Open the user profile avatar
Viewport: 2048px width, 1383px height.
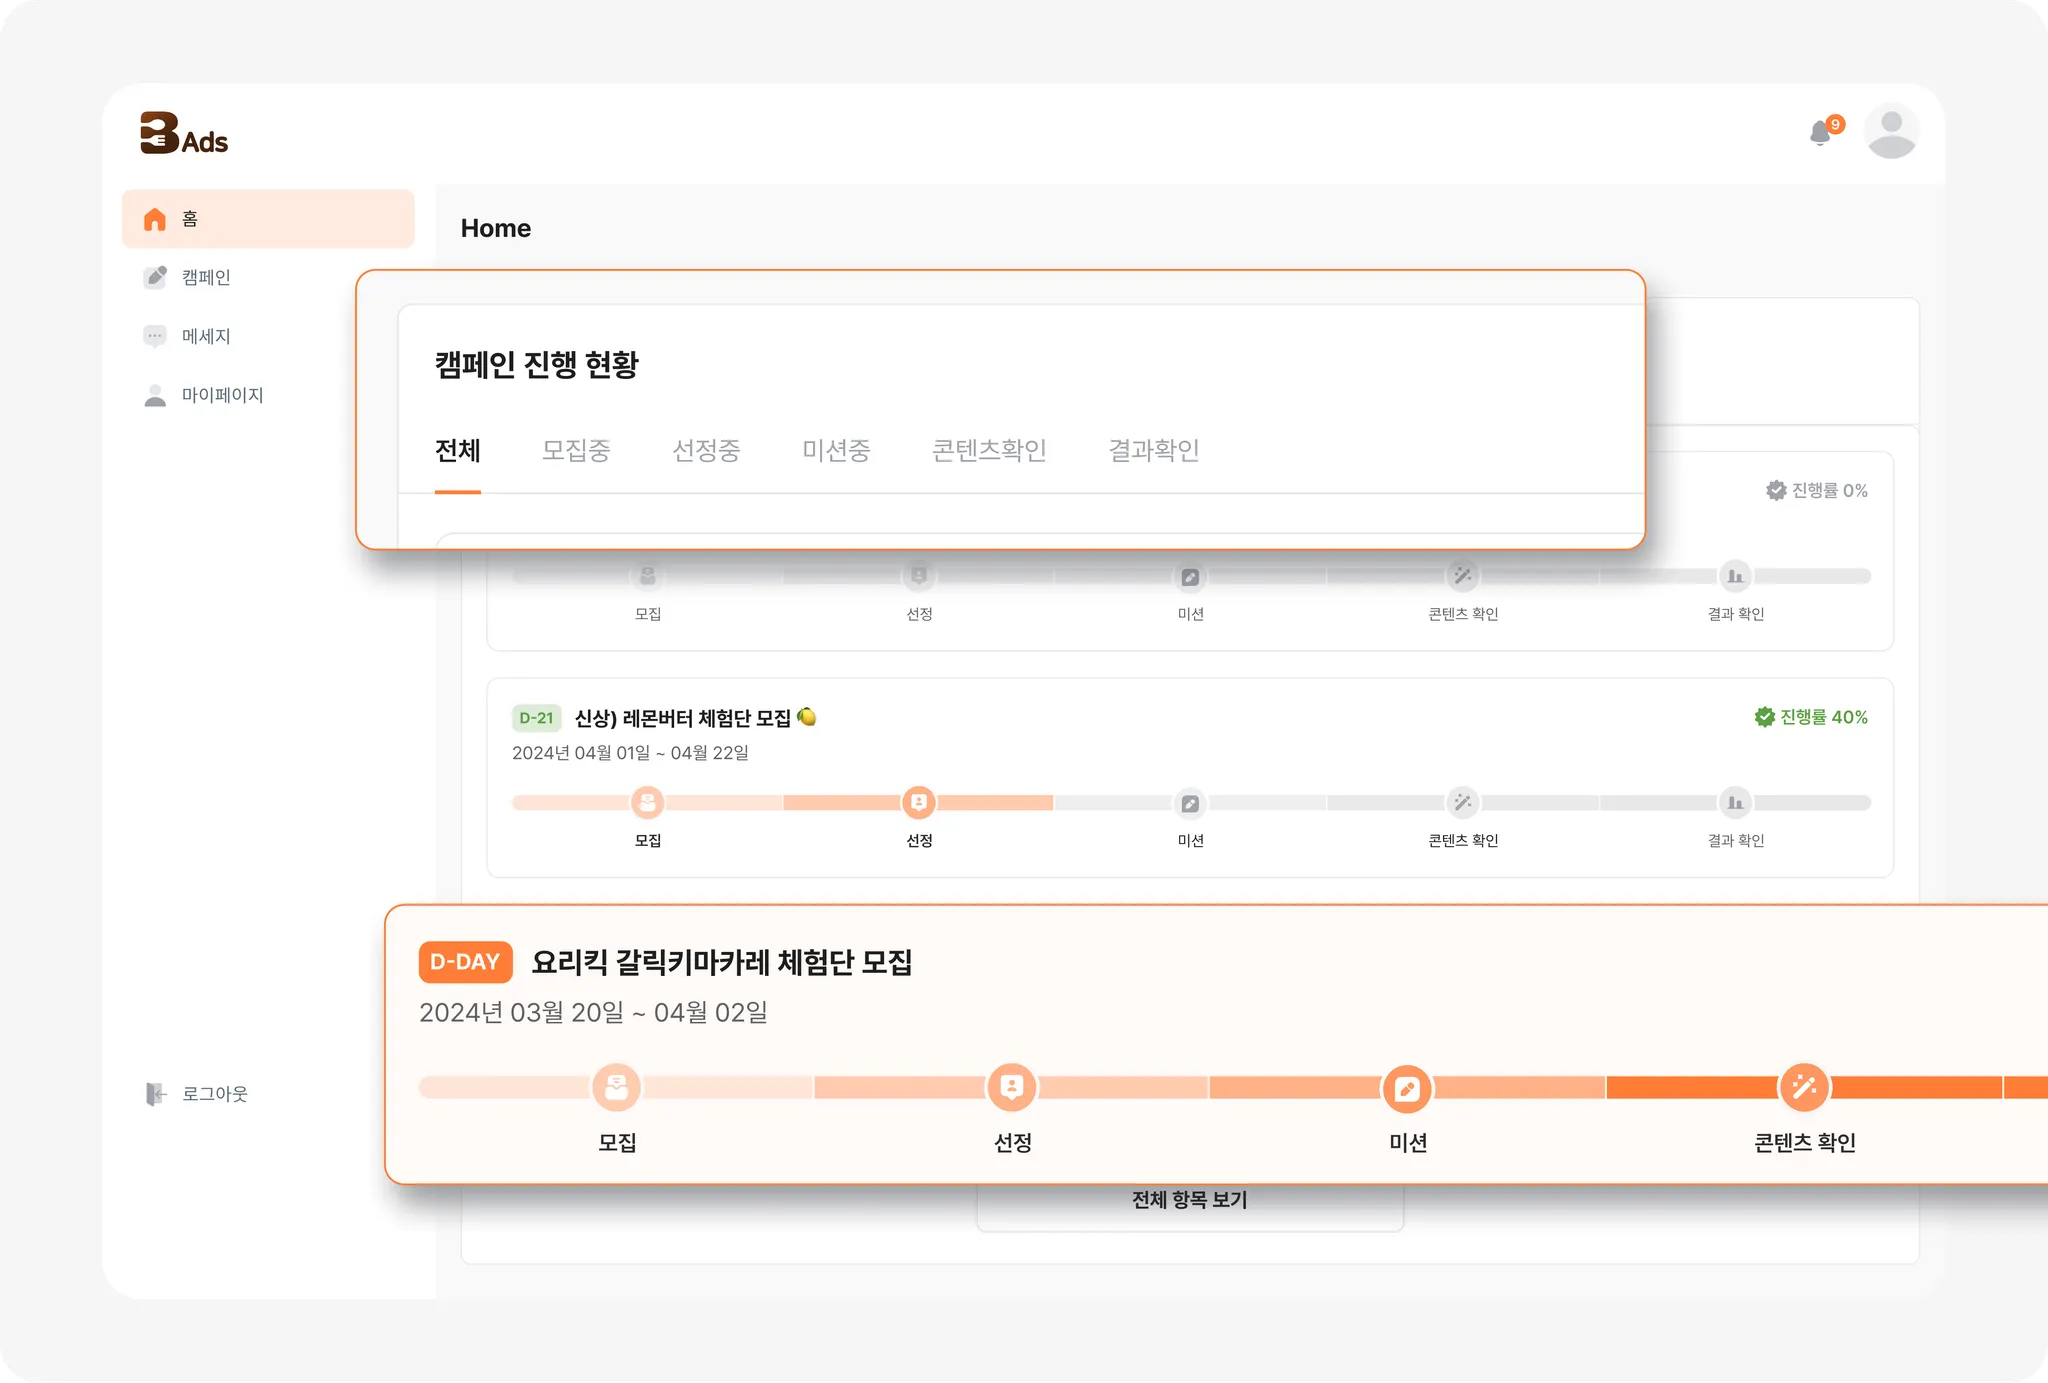[x=1891, y=131]
